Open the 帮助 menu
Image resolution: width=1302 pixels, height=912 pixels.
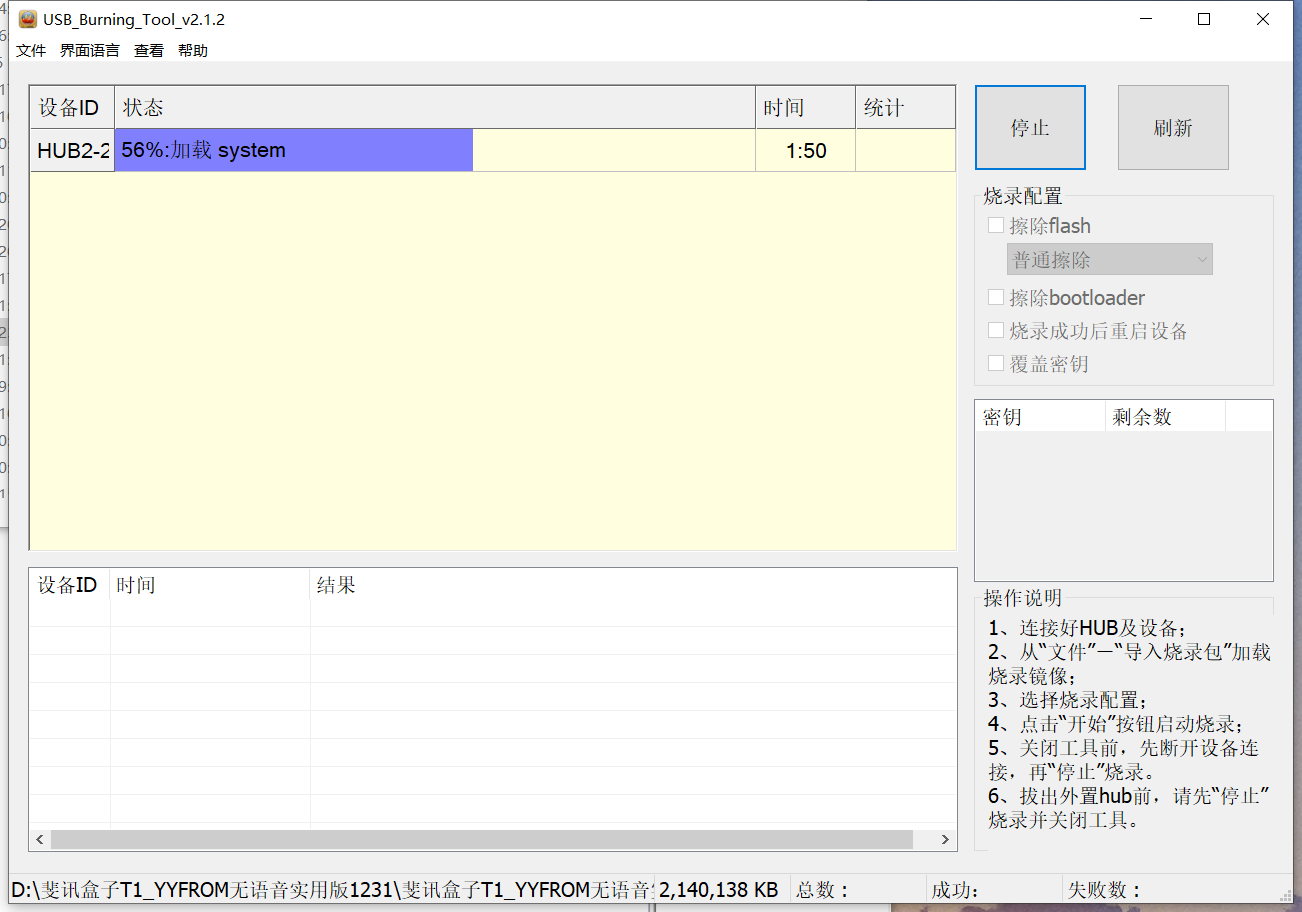[193, 50]
